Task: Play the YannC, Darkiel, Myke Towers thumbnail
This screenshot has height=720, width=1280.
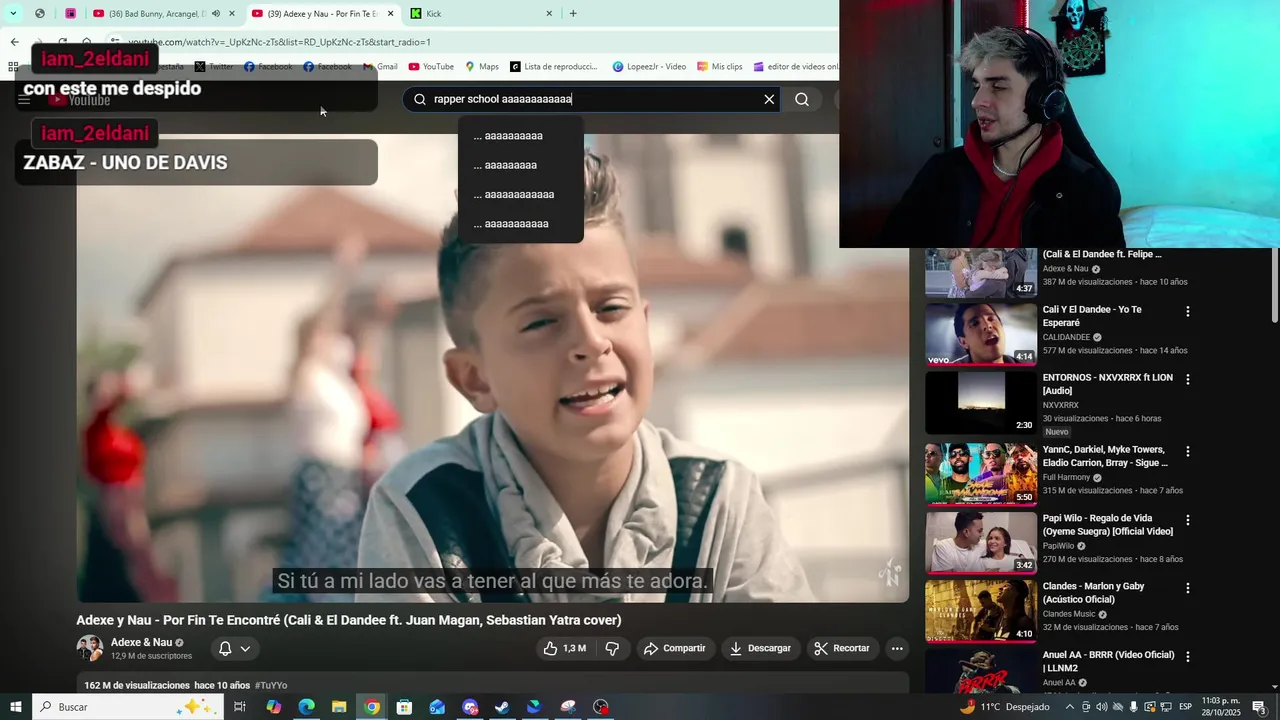Action: point(981,474)
